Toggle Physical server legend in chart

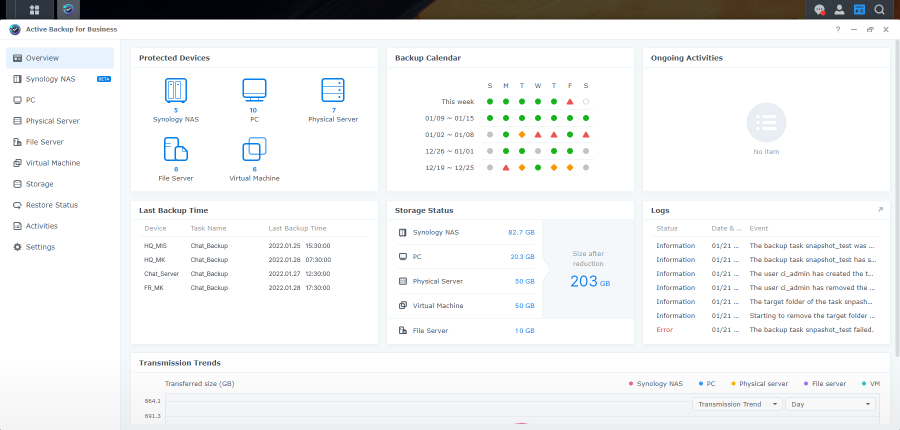click(x=759, y=383)
